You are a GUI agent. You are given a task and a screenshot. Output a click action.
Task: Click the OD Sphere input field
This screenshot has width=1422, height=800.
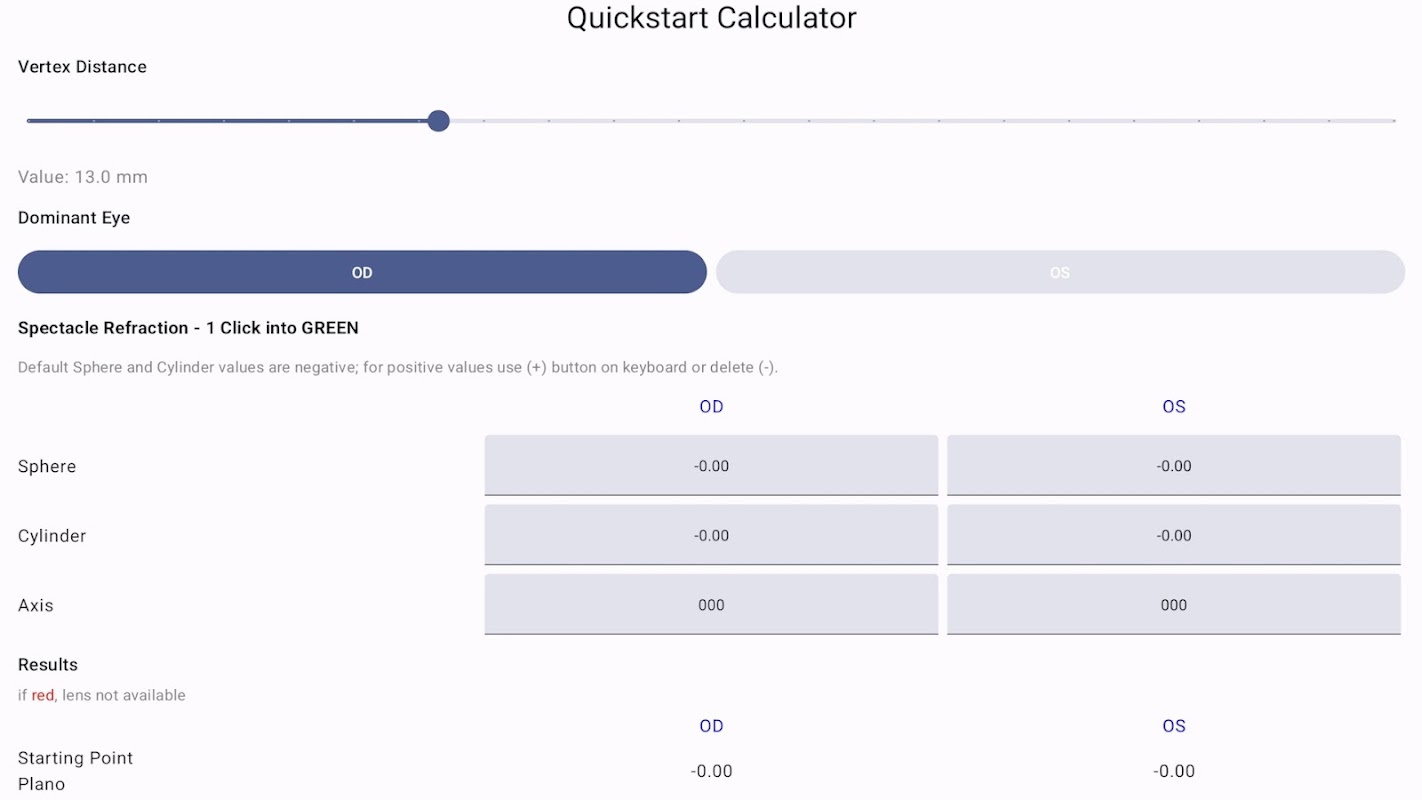click(x=711, y=465)
